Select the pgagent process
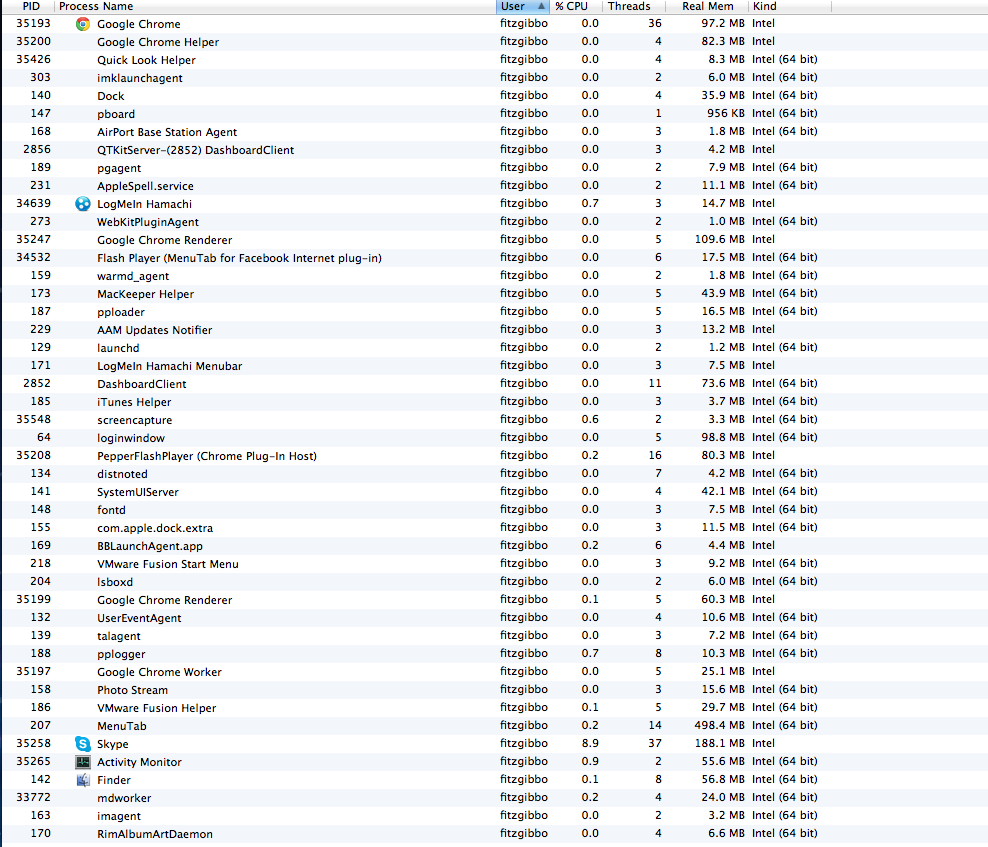 click(x=494, y=168)
